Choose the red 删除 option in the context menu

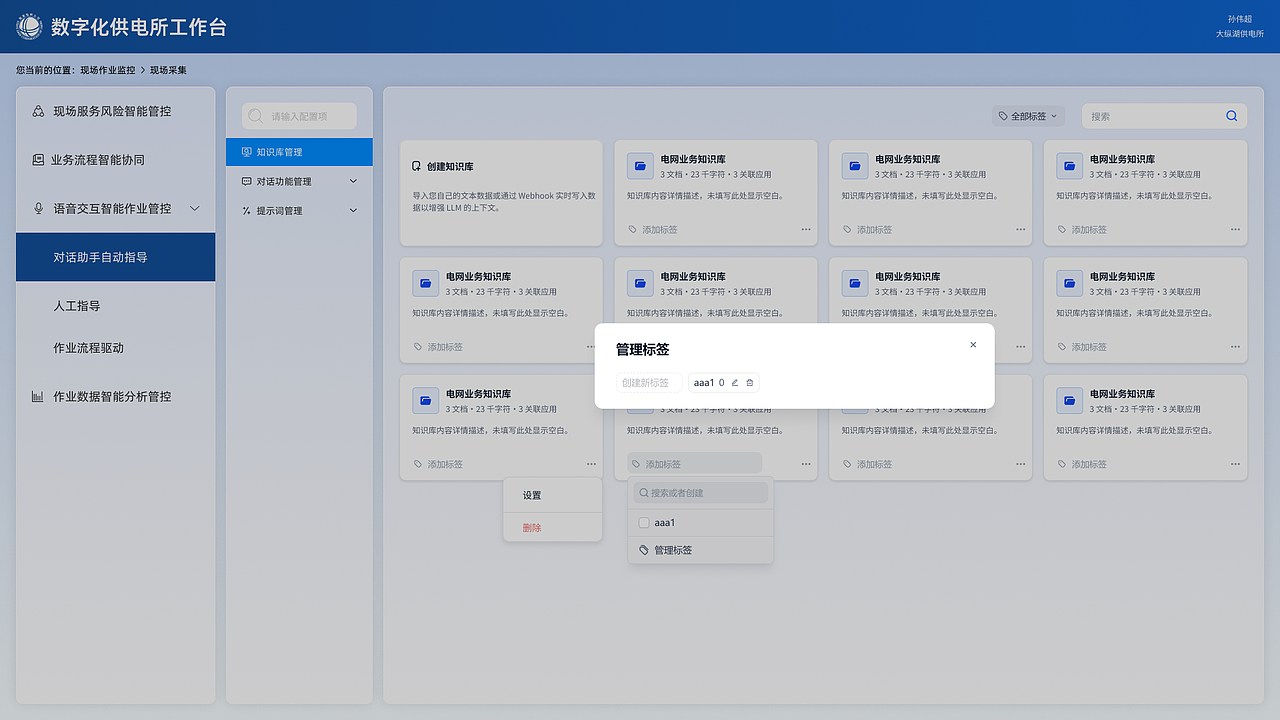[x=553, y=528]
